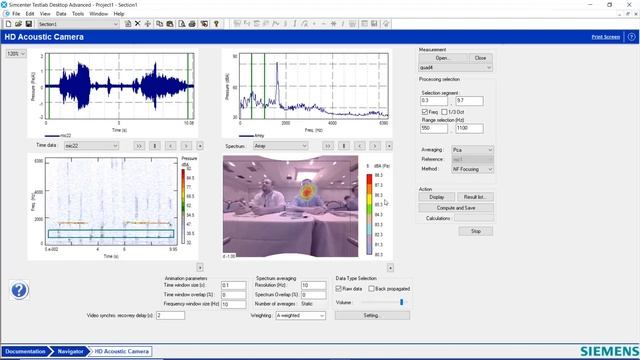Click the Paste toolbar icon

170,24
